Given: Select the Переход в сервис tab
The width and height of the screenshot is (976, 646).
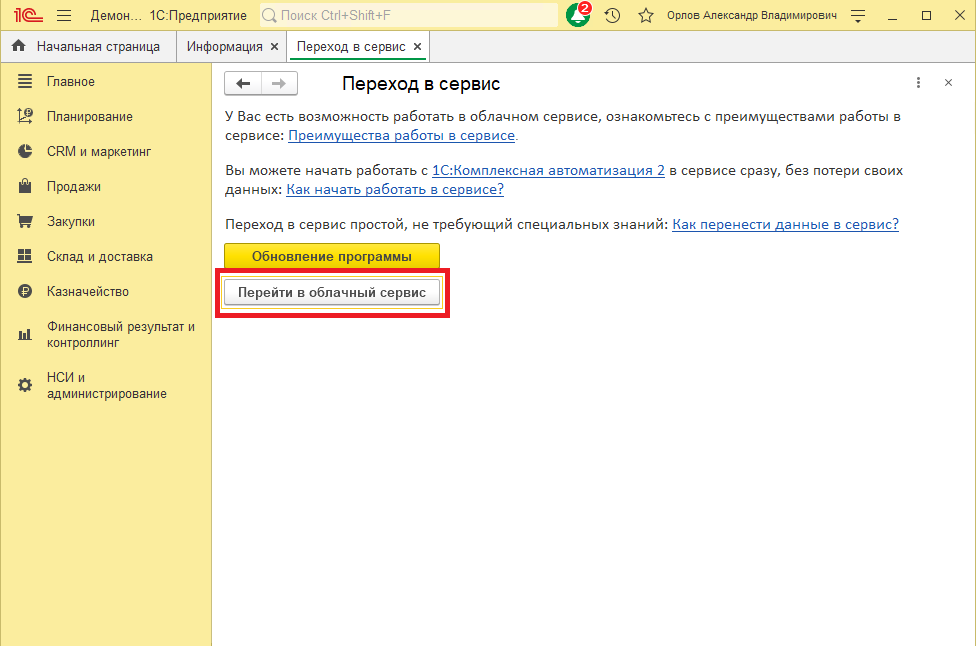Looking at the screenshot, I should pos(351,47).
